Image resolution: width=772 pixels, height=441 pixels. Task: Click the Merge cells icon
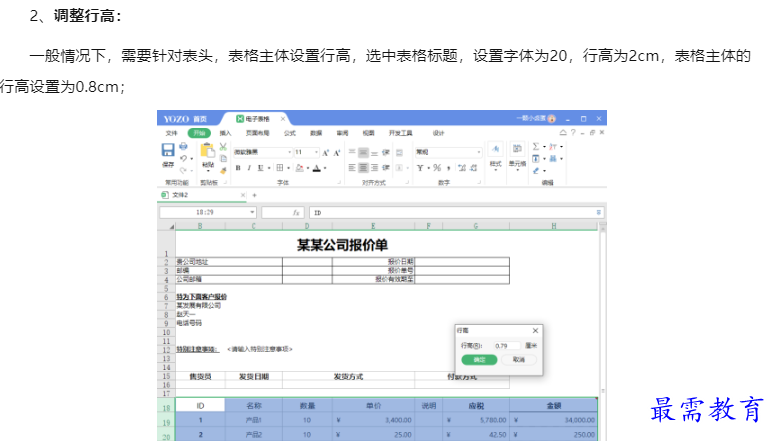coord(399,168)
